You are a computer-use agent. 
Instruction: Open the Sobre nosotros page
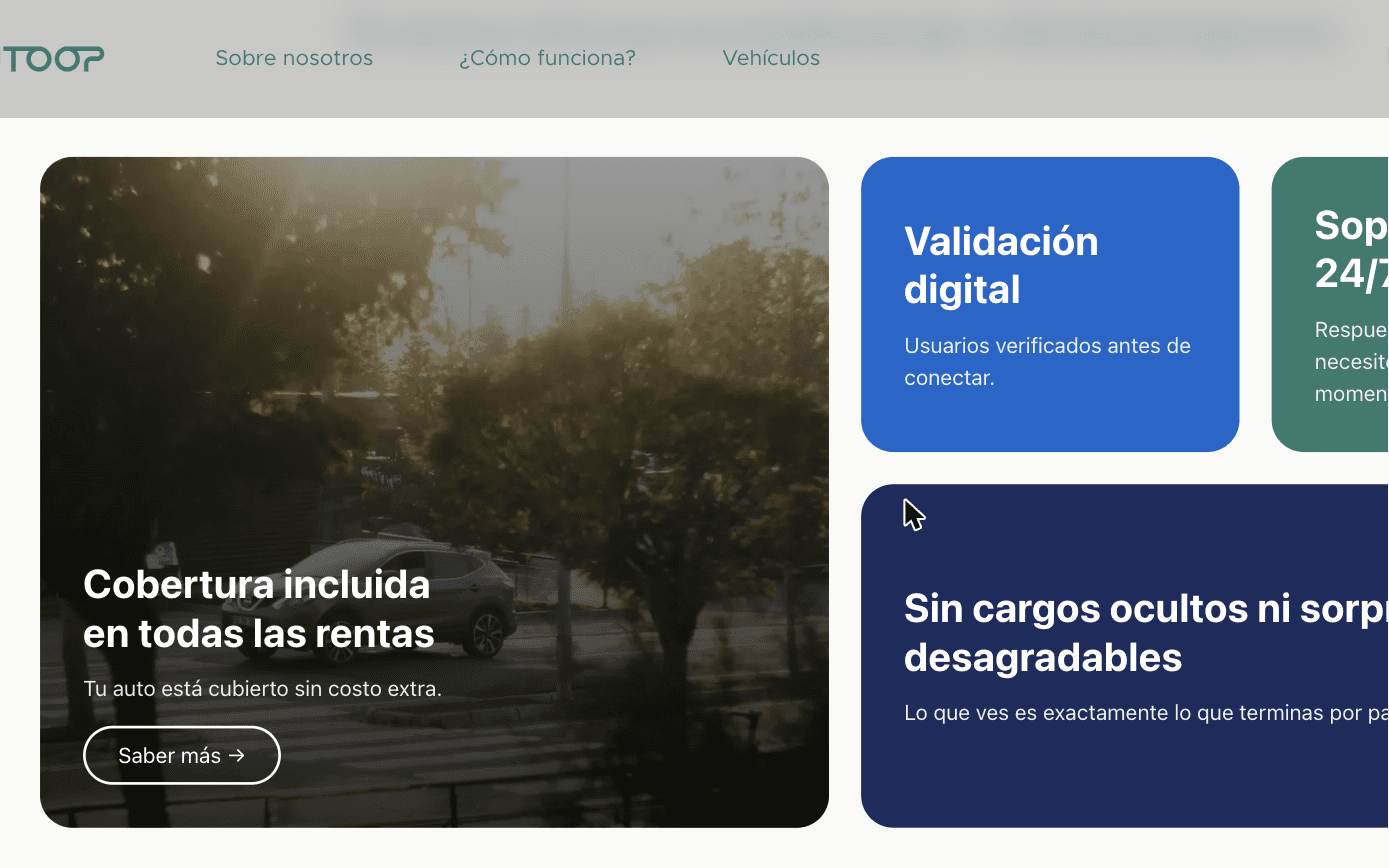click(x=294, y=58)
